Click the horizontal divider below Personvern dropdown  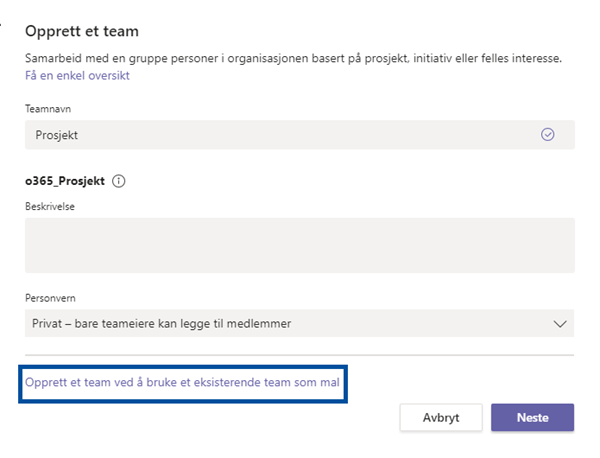[x=300, y=354]
